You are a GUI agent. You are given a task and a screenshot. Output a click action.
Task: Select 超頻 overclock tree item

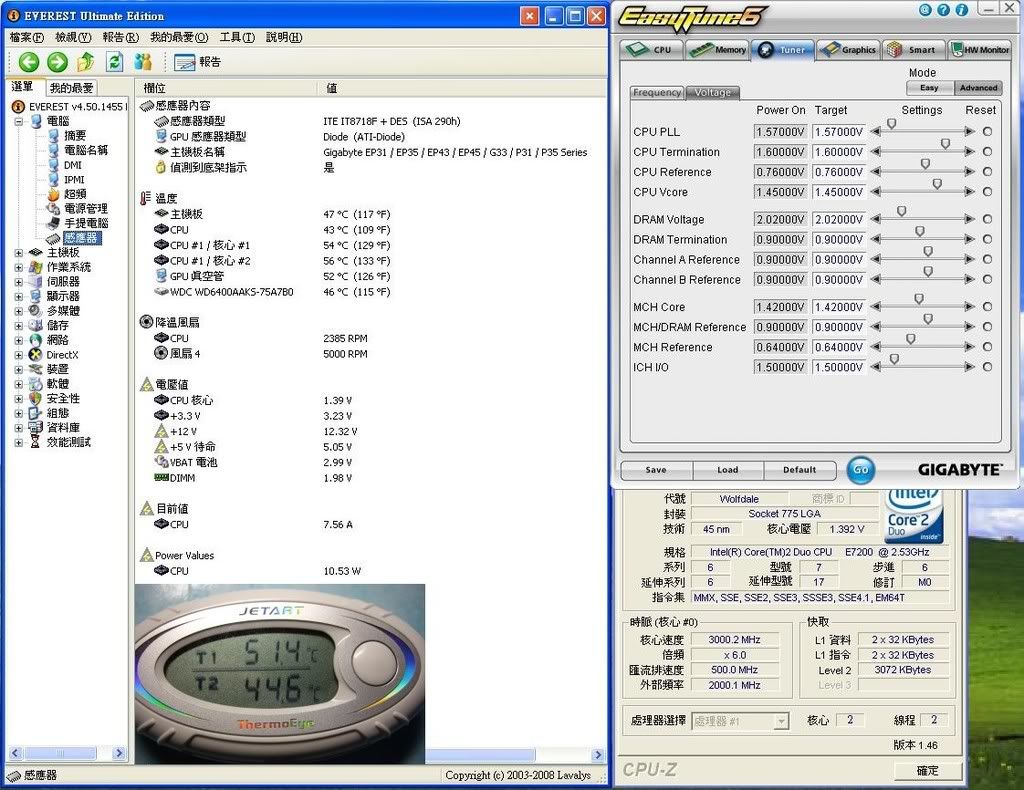(x=74, y=194)
